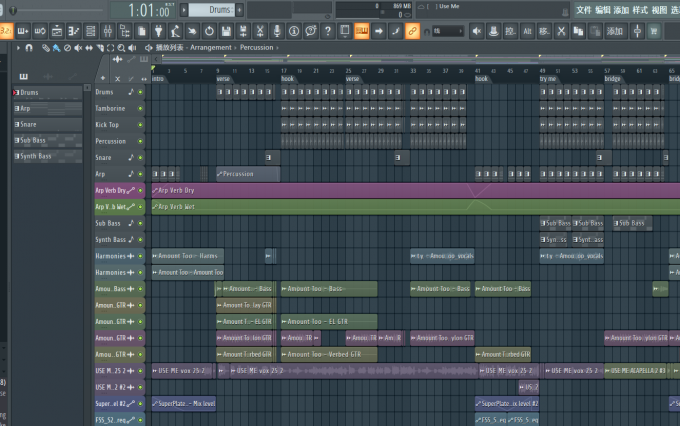Open the 文件 menu

[584, 10]
